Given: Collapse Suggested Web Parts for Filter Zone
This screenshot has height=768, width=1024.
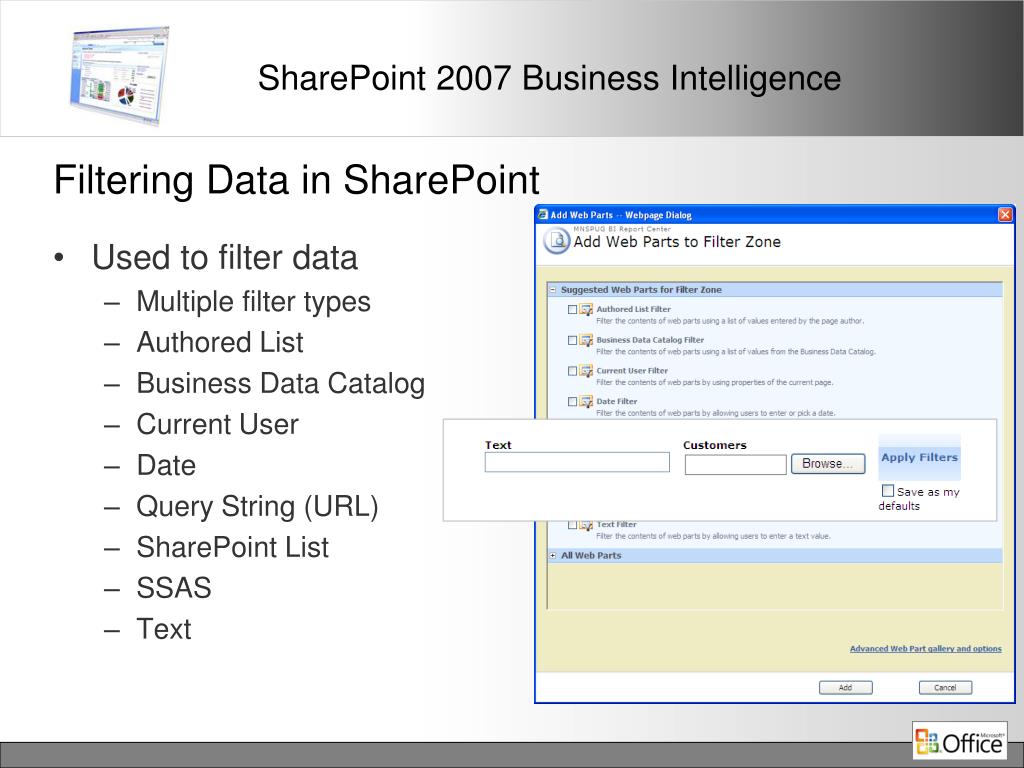Looking at the screenshot, I should [553, 290].
